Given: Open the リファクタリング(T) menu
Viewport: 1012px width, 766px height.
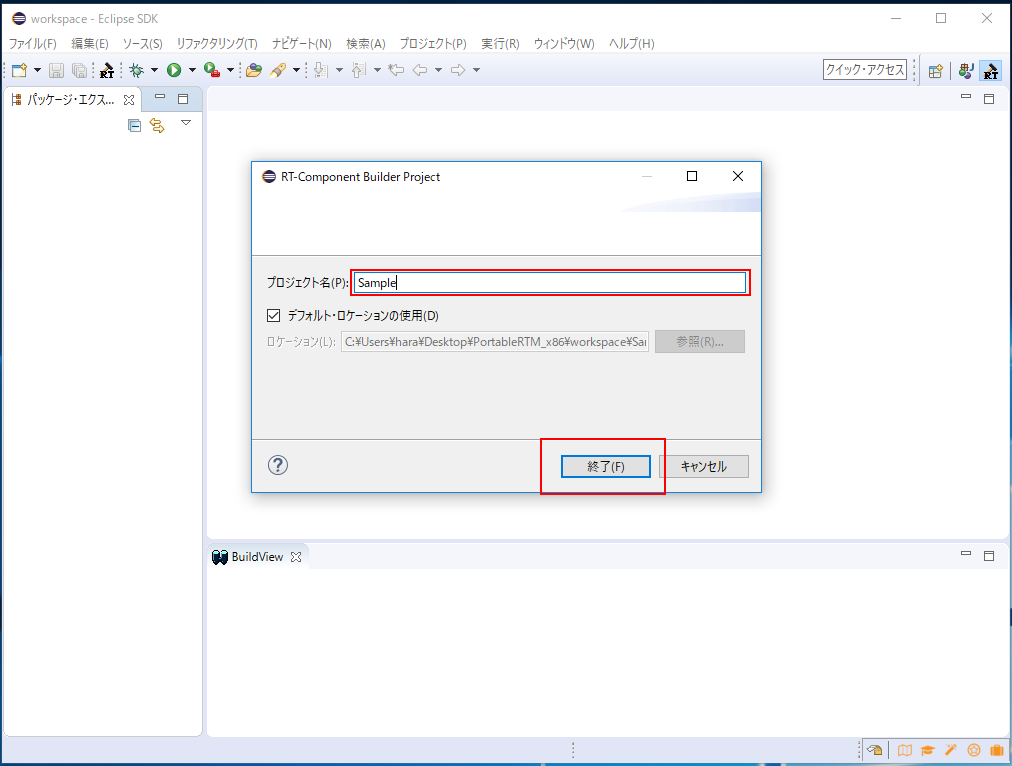Looking at the screenshot, I should [x=217, y=43].
